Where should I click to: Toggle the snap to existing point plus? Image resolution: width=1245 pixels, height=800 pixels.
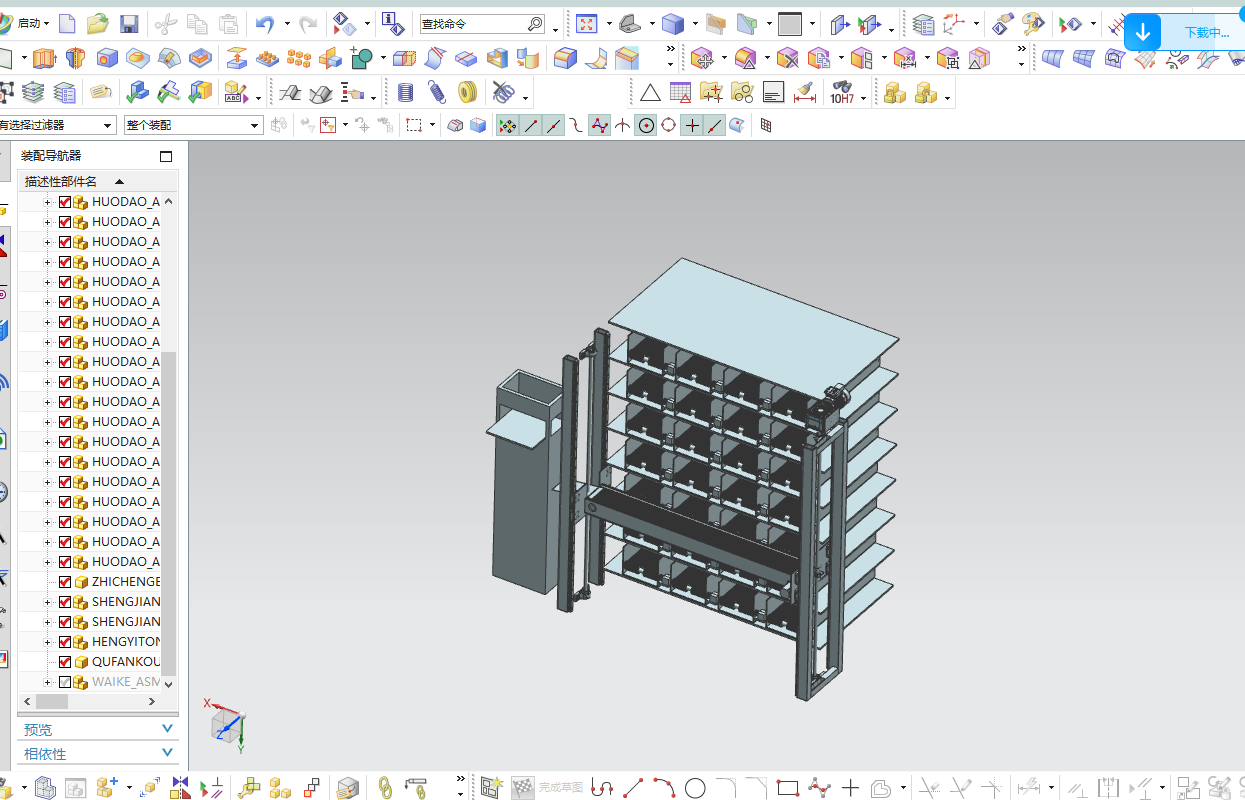[x=692, y=125]
